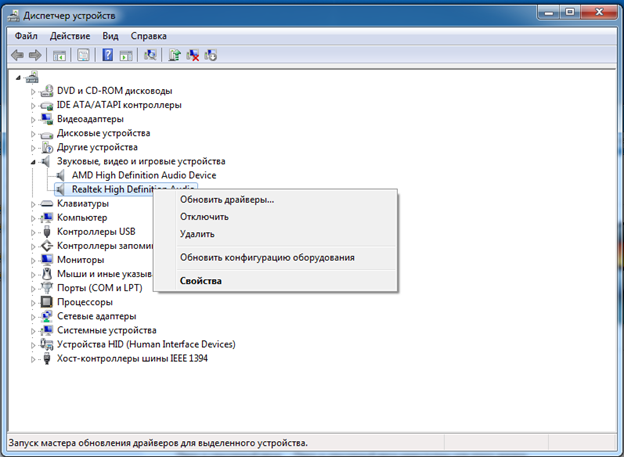624x457 pixels.
Task: Choose Обновить драйверы from context menu
Action: point(226,200)
